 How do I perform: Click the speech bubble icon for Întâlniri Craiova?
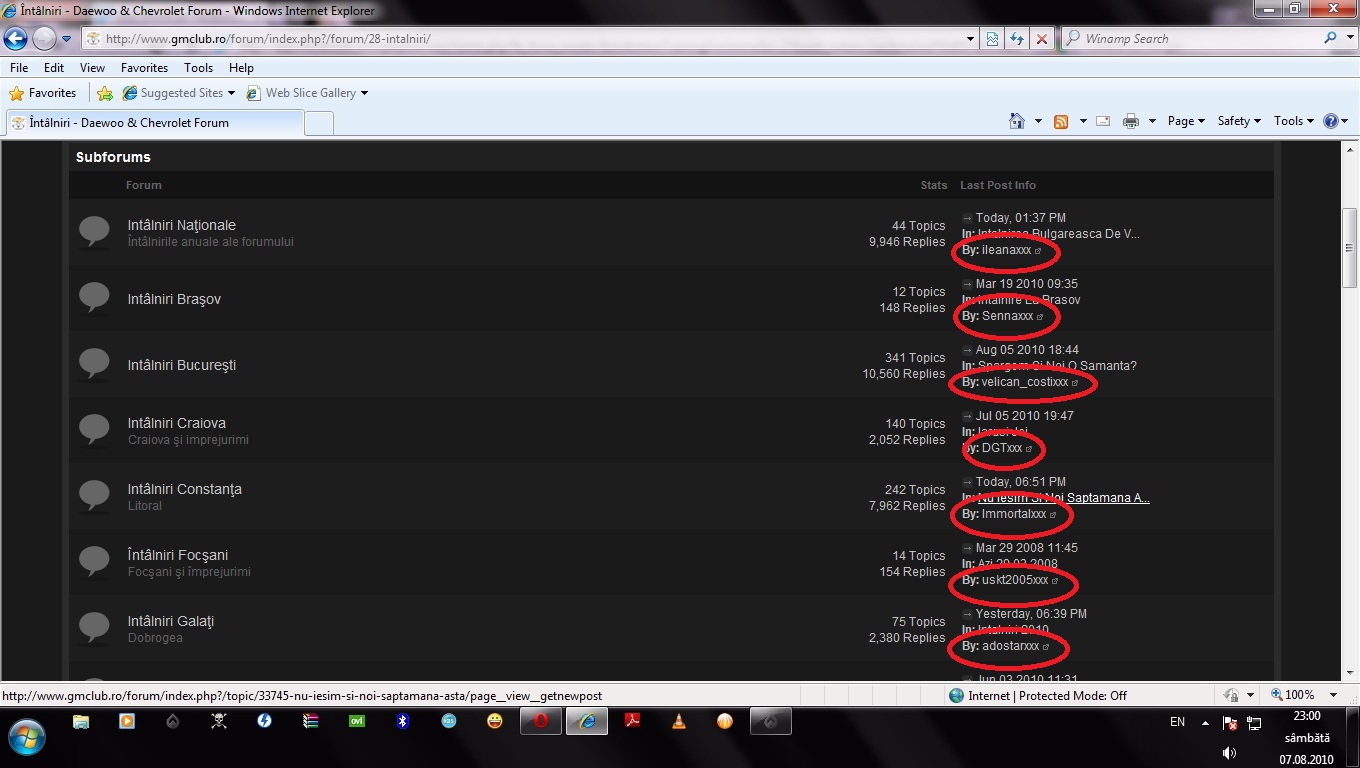click(94, 430)
